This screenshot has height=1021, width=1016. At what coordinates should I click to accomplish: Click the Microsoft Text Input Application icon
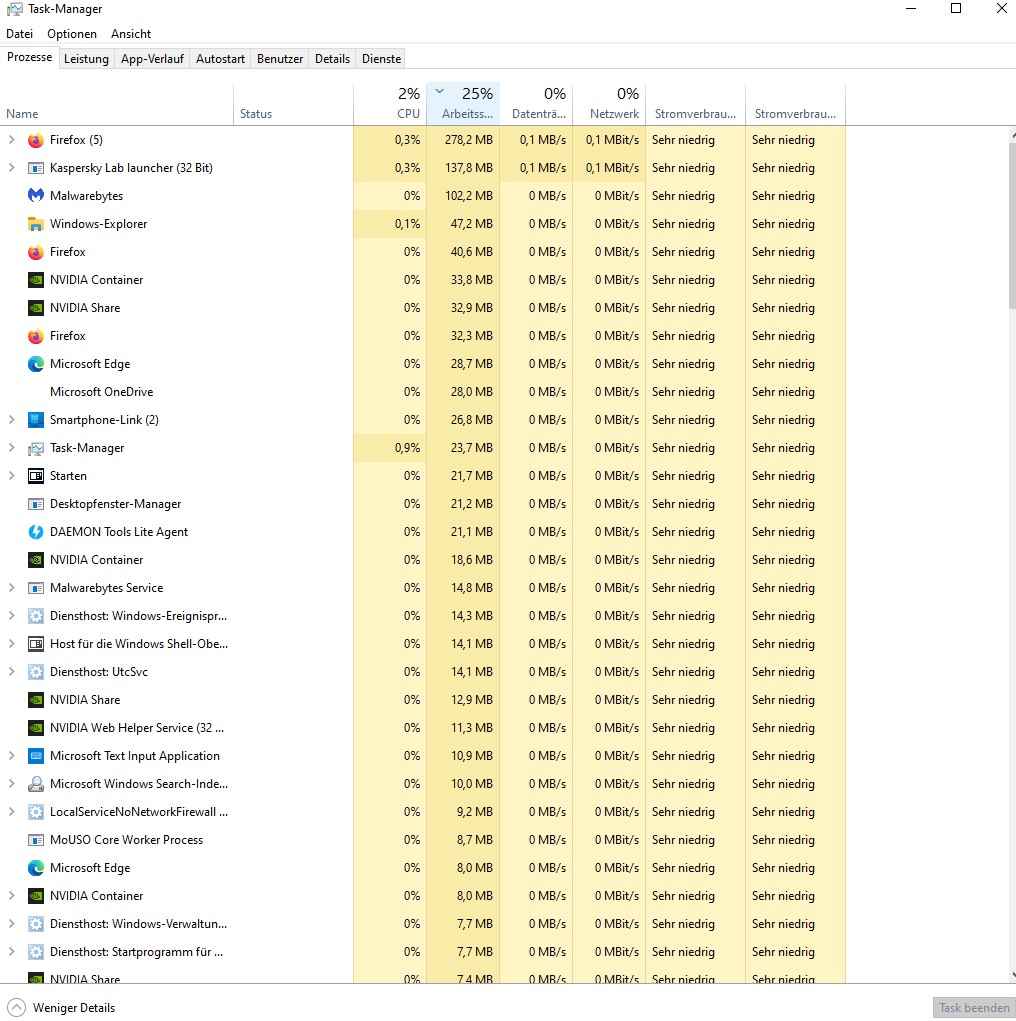pos(36,756)
